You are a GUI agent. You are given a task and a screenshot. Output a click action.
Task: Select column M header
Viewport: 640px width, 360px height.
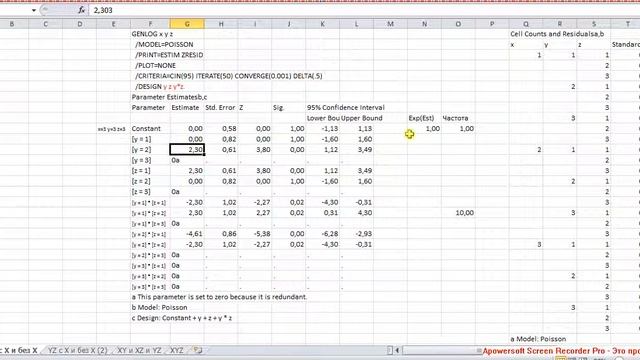(x=390, y=24)
